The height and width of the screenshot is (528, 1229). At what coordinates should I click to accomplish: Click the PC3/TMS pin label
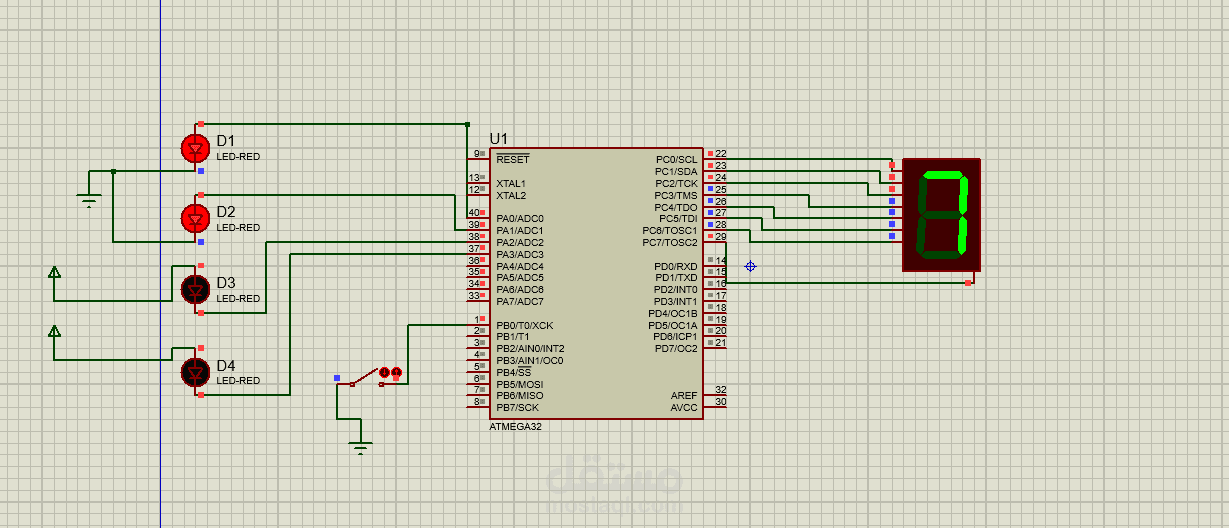pyautogui.click(x=677, y=196)
